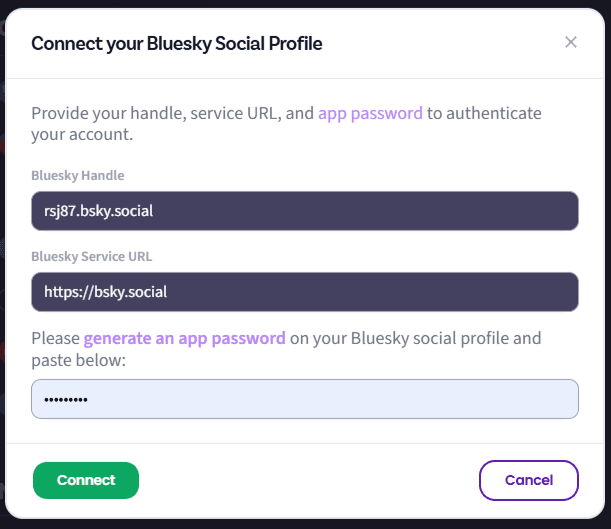
Task: Focus the Bluesky Service URL field
Action: point(305,292)
